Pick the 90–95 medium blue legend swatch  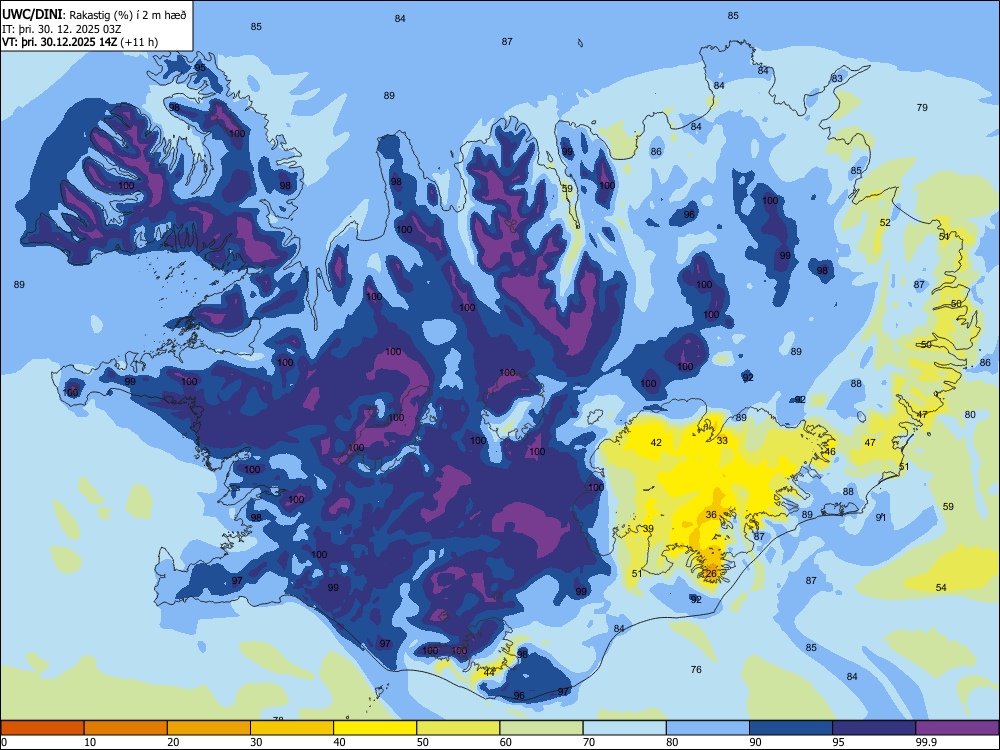(x=791, y=728)
